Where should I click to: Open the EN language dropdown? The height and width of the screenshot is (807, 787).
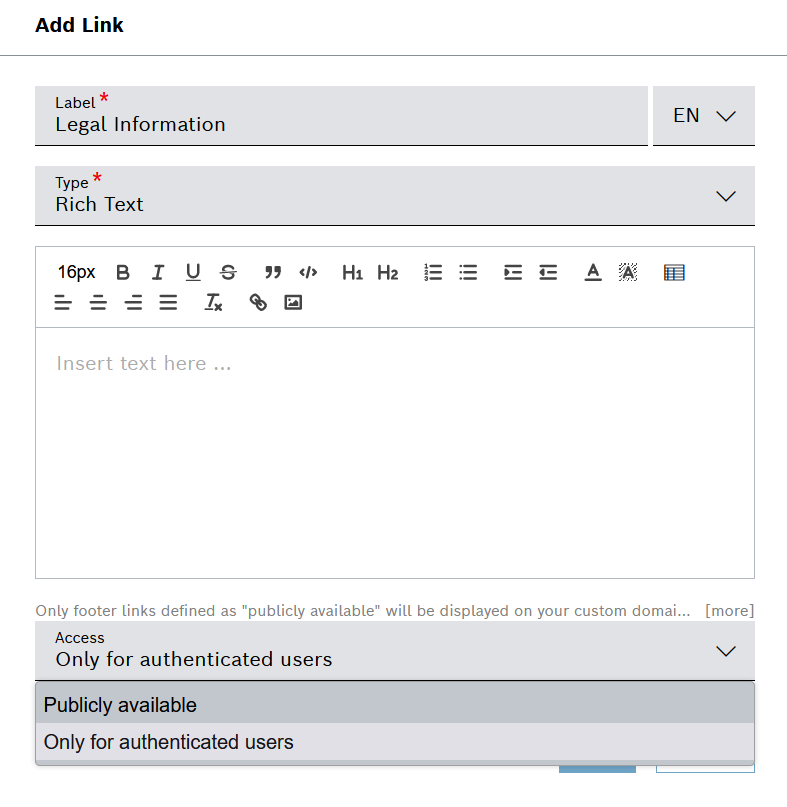(x=704, y=116)
